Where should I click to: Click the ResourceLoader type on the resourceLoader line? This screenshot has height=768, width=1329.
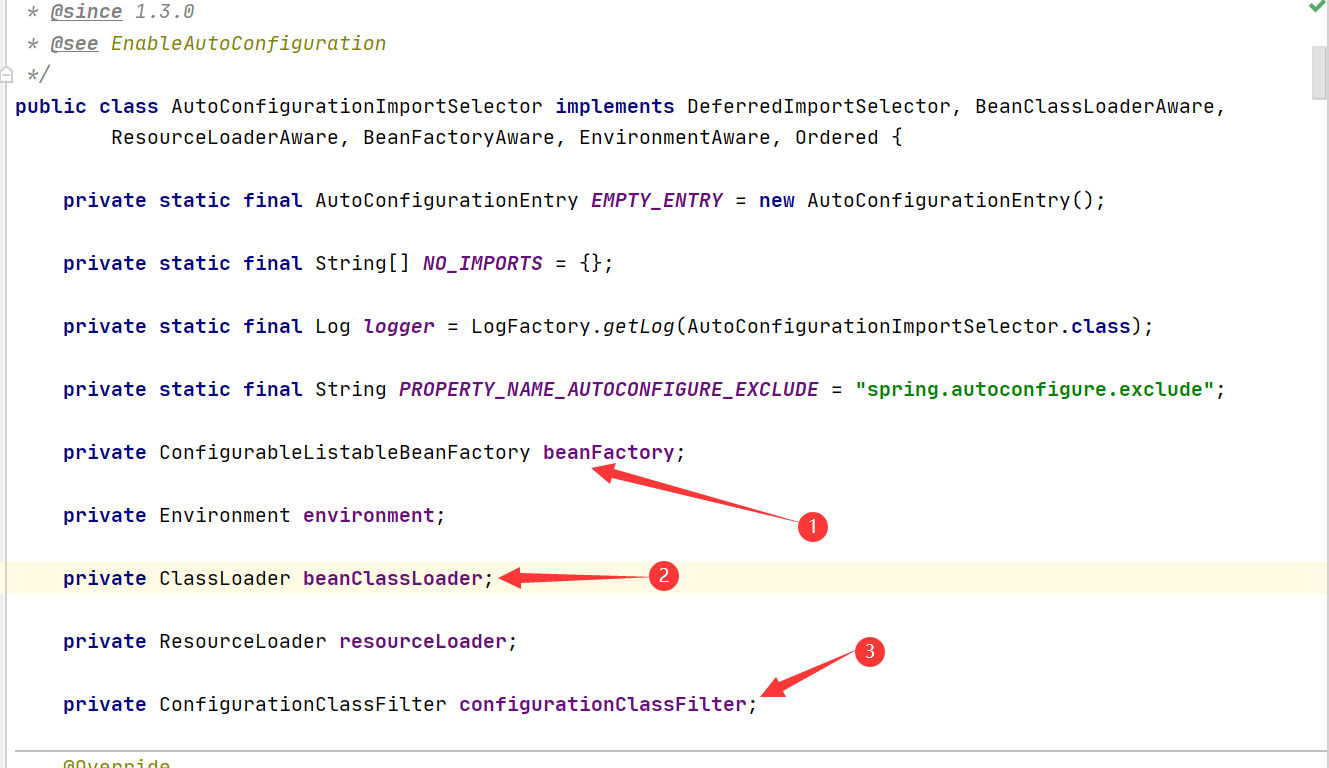pyautogui.click(x=243, y=642)
